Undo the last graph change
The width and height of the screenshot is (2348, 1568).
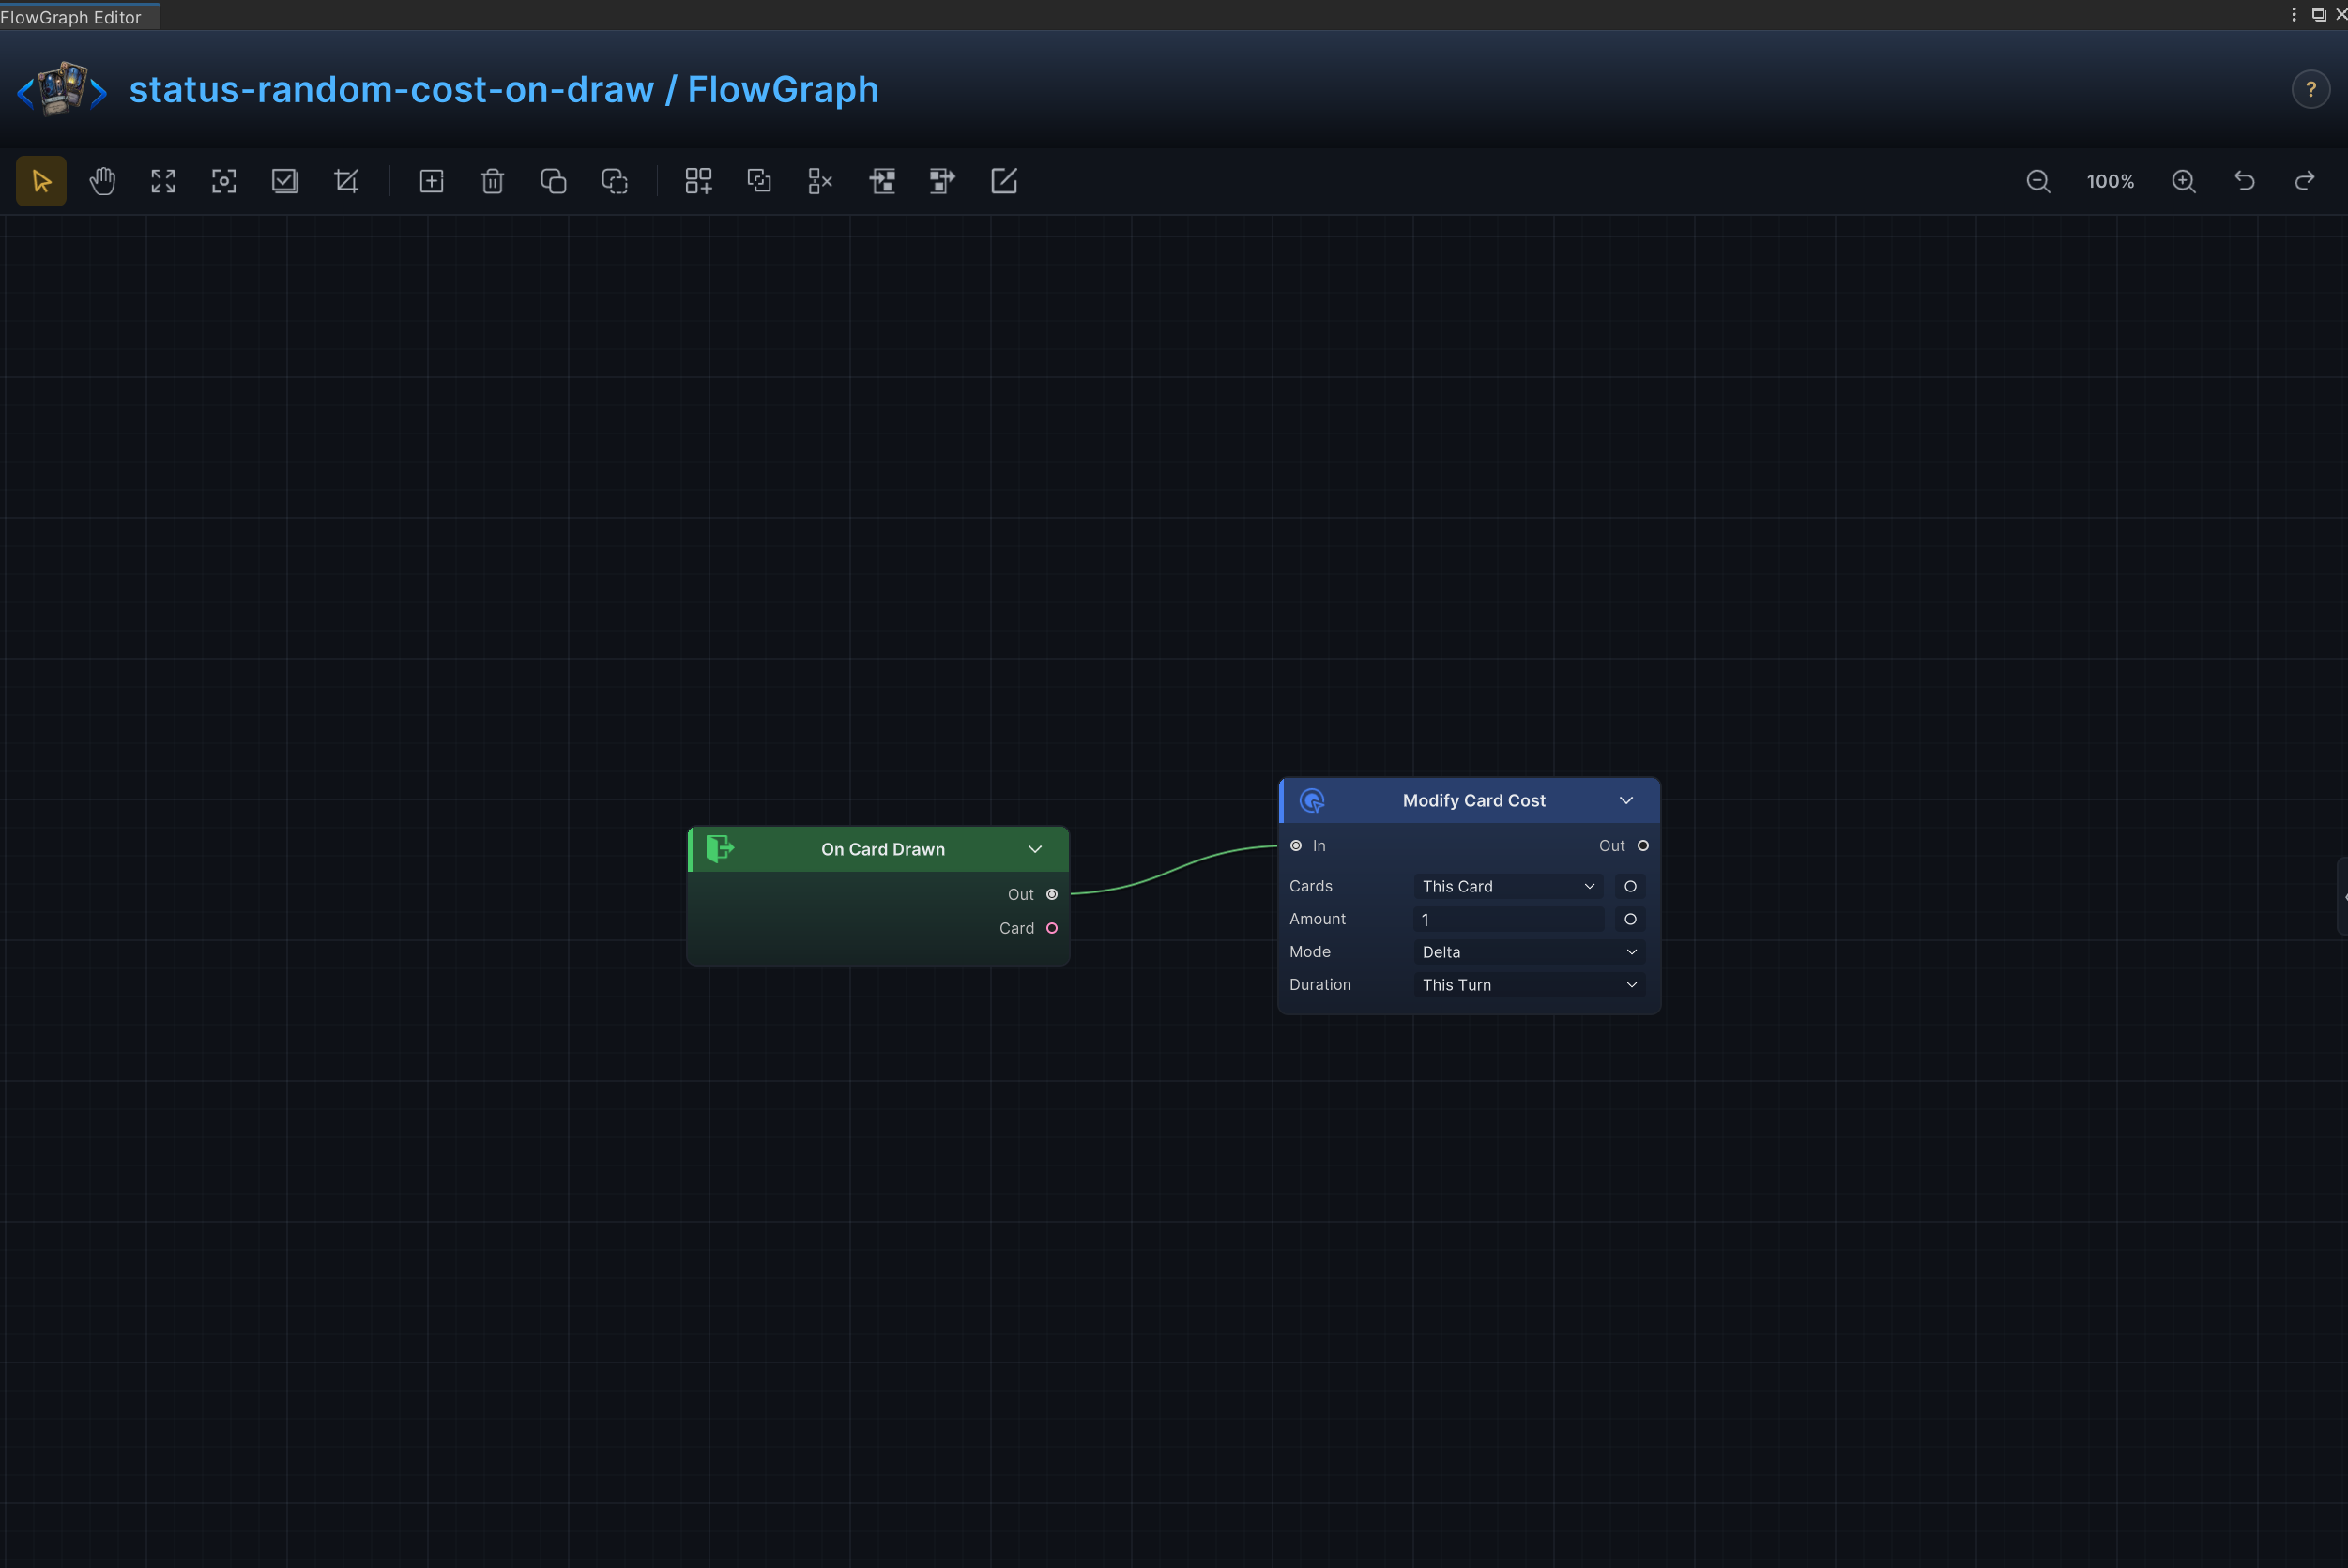[x=2245, y=181]
